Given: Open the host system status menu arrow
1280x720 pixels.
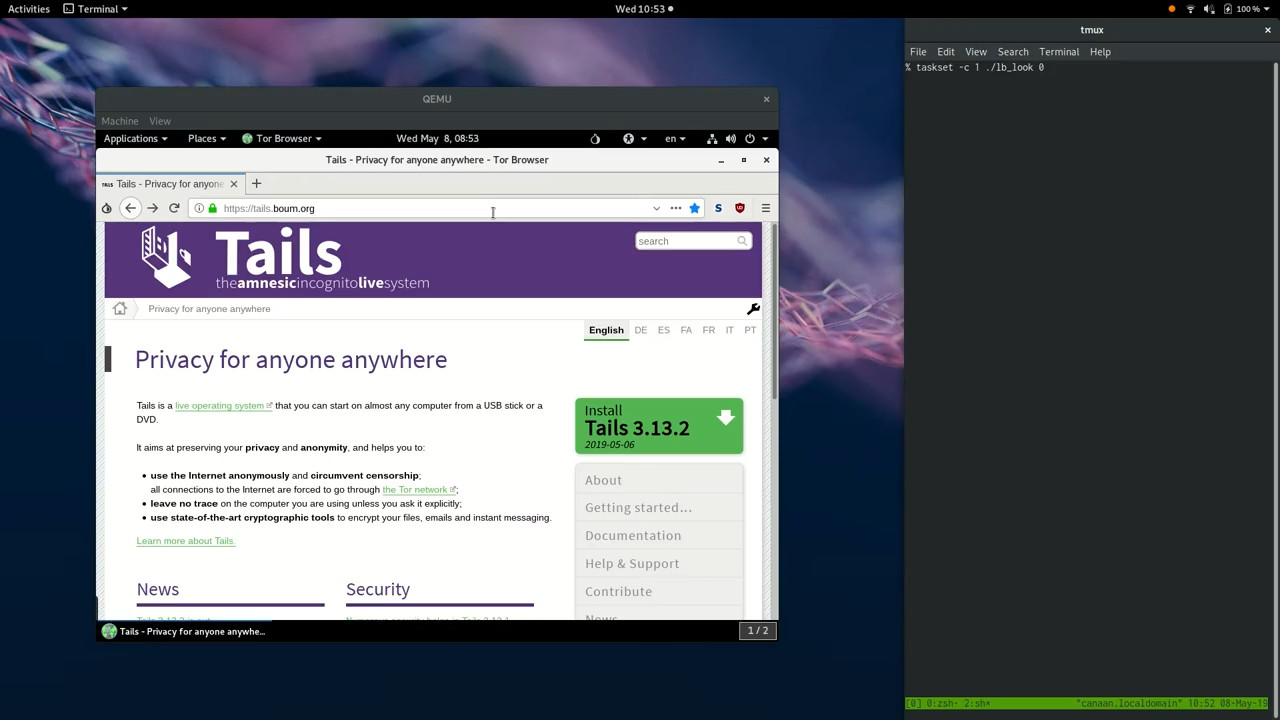Looking at the screenshot, I should (1267, 9).
